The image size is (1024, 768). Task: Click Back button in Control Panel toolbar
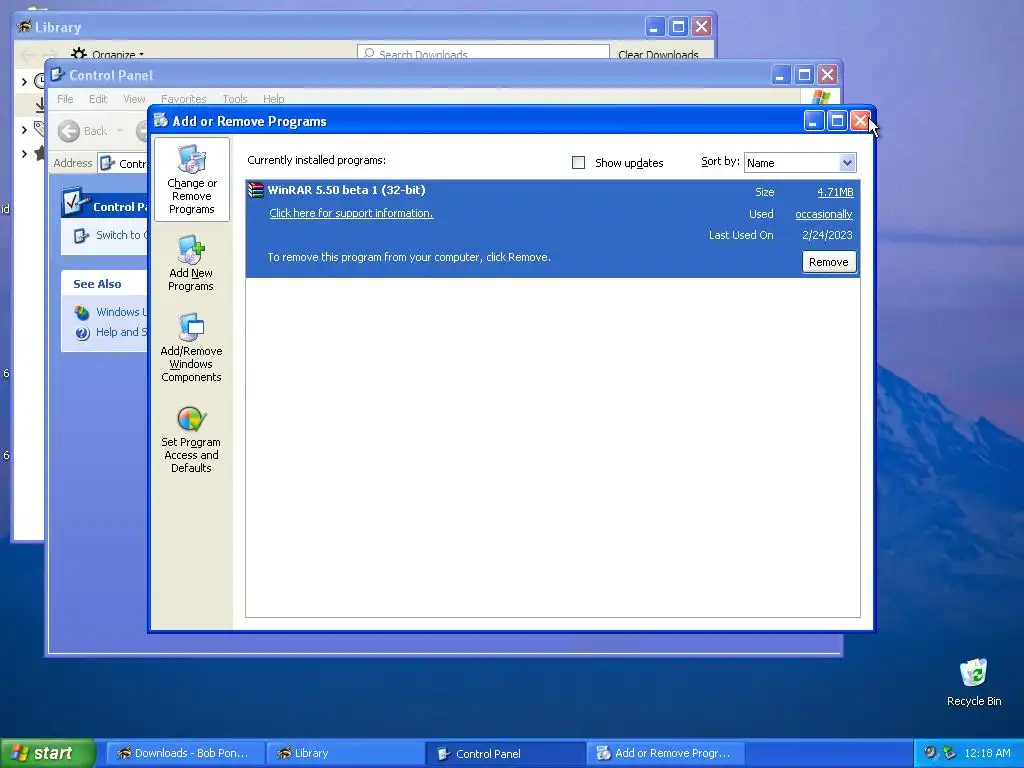pyautogui.click(x=82, y=131)
